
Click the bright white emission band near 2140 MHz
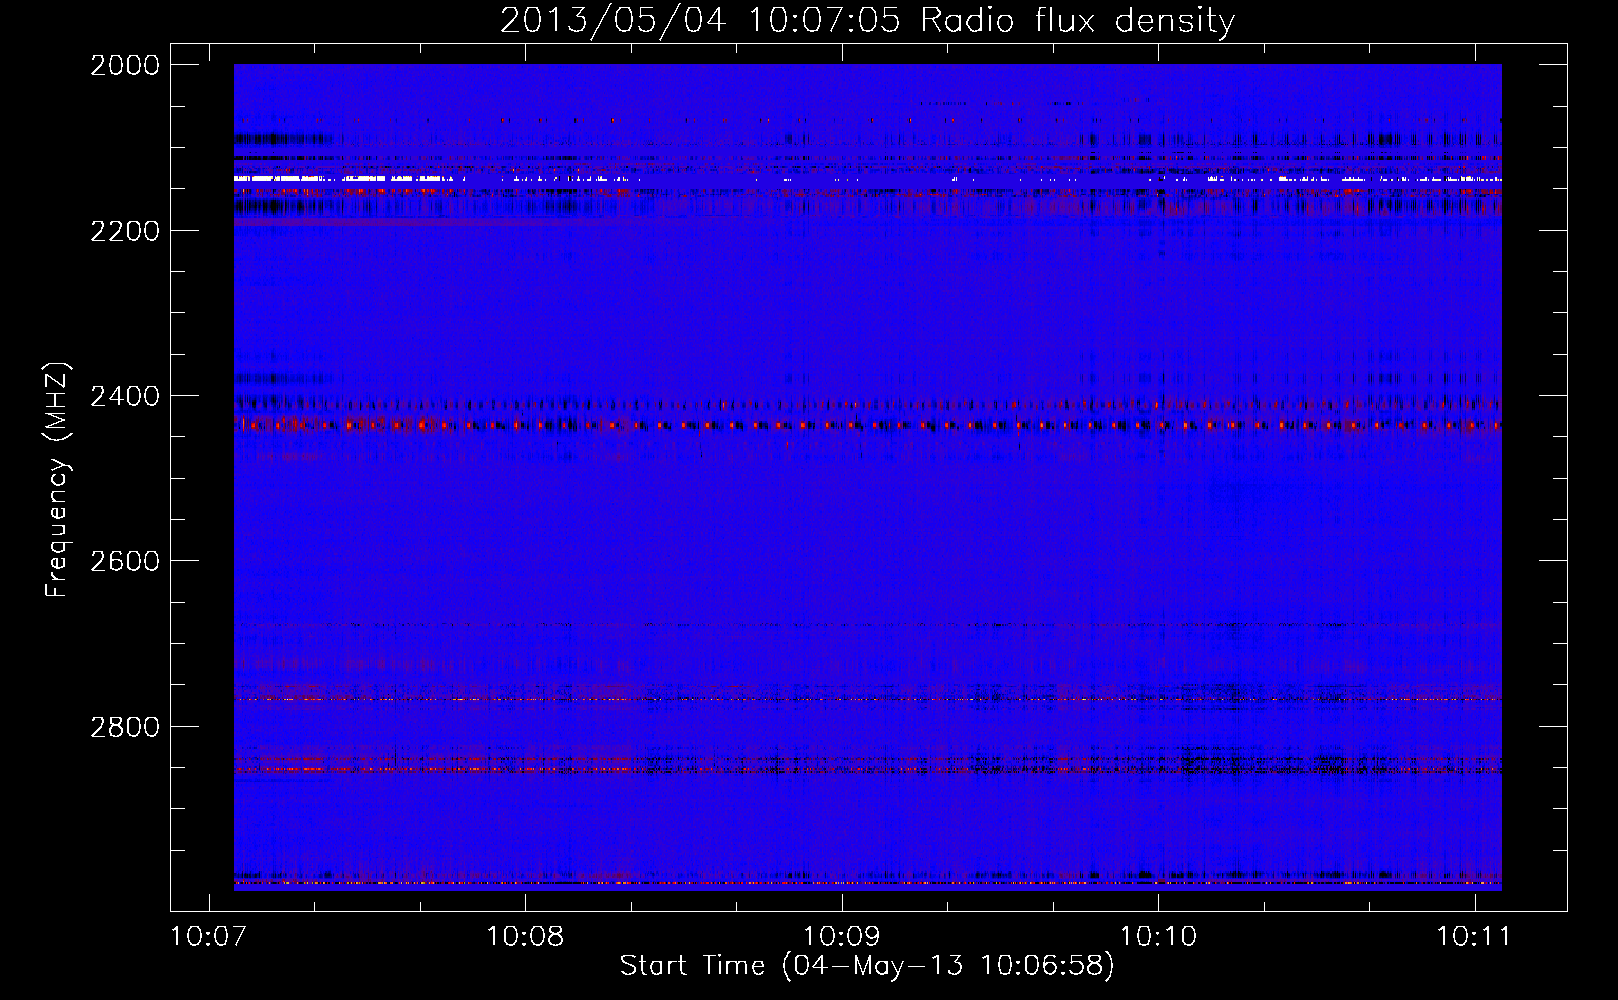(867, 179)
